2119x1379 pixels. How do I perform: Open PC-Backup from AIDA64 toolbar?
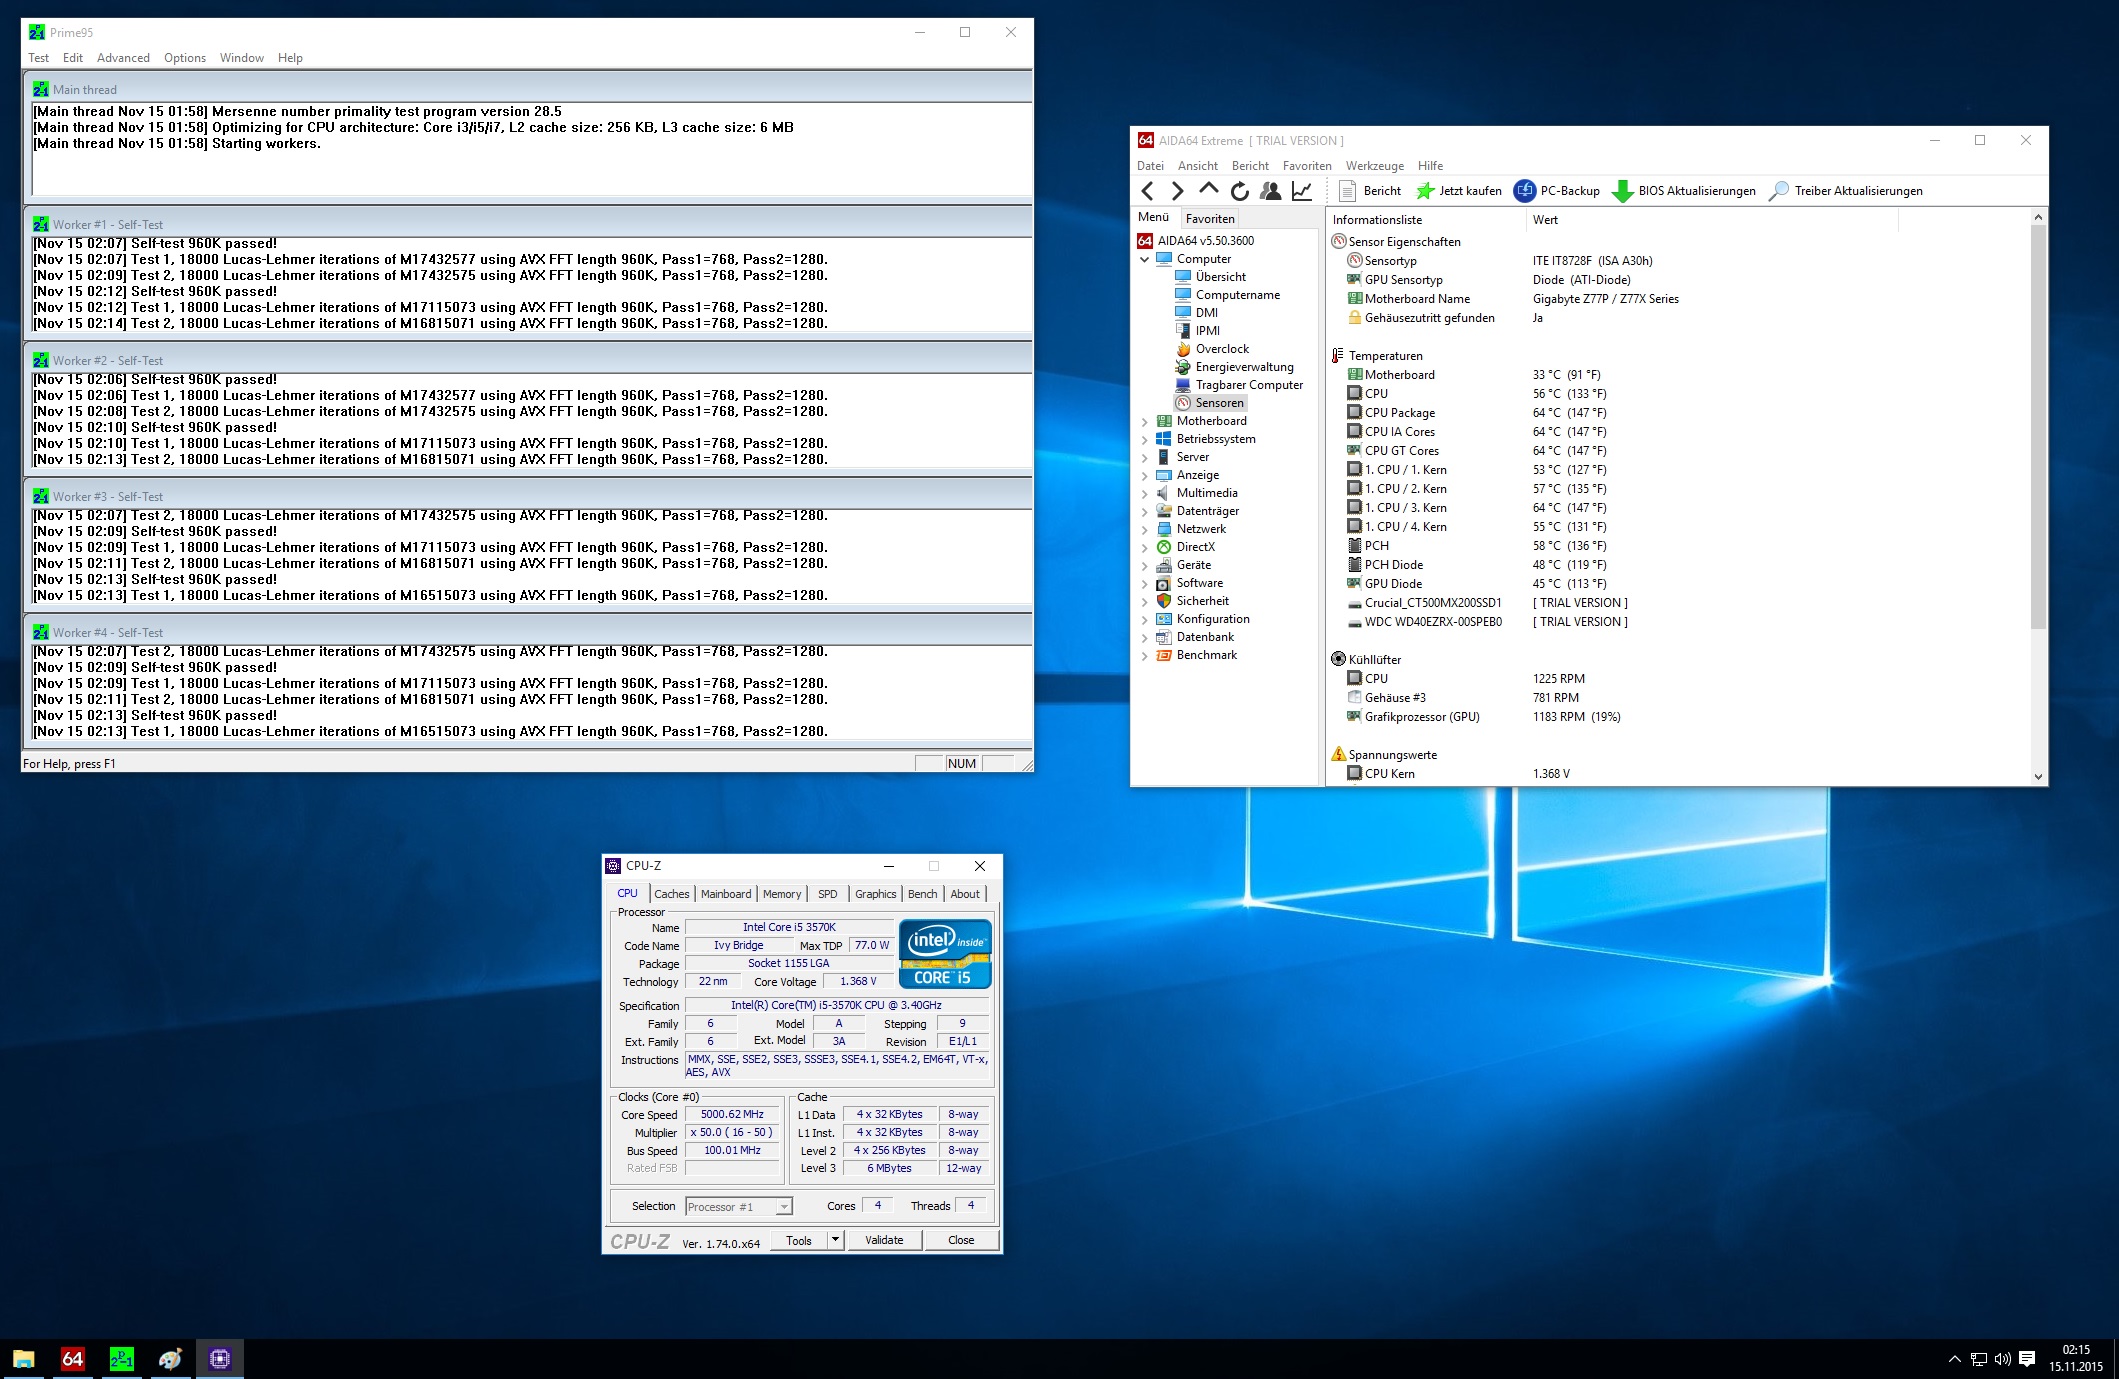(x=1557, y=191)
